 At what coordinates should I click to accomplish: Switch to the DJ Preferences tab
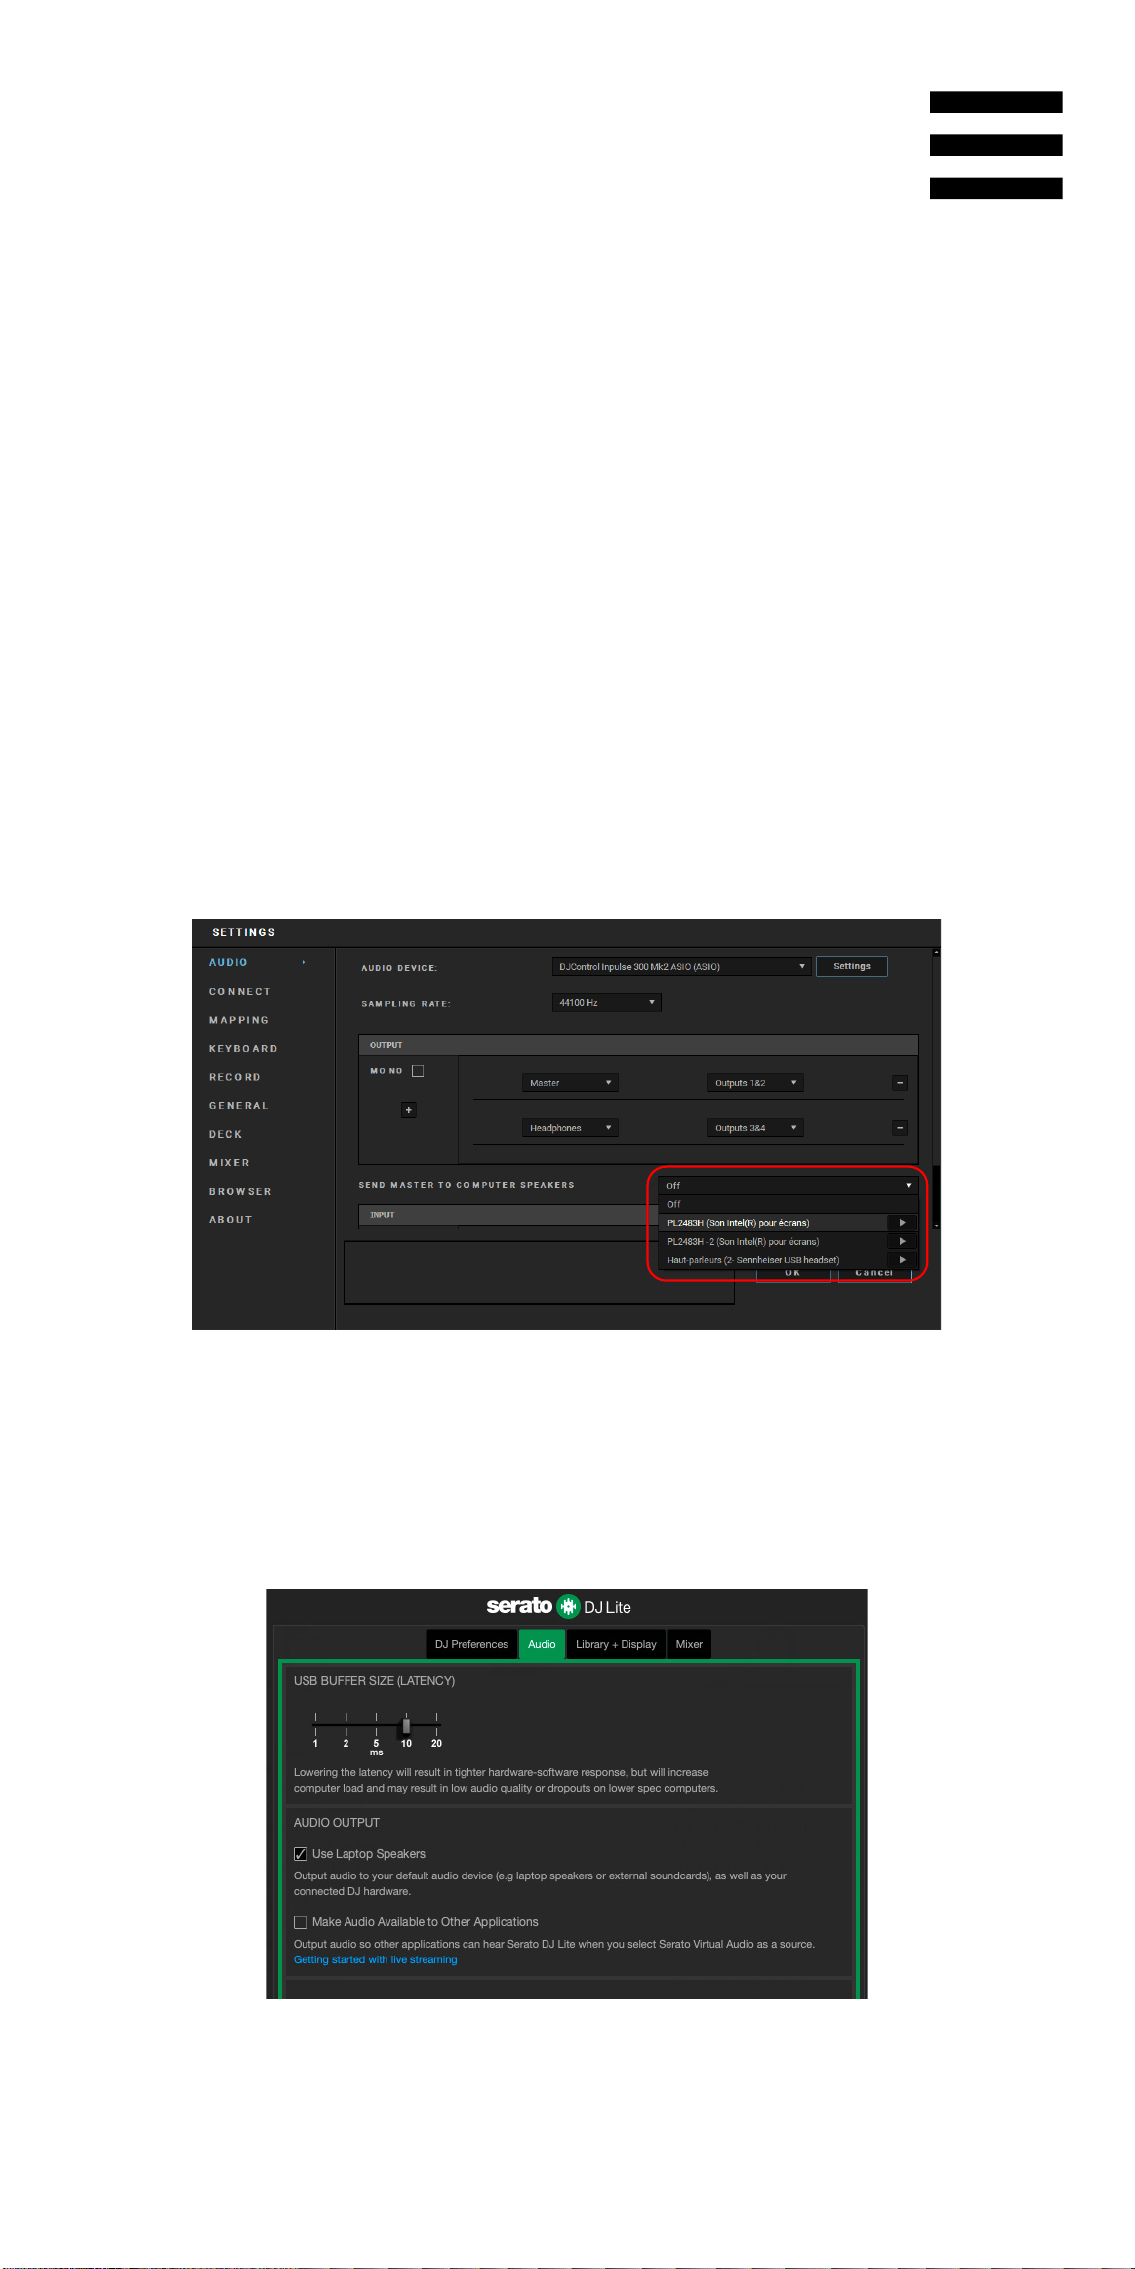pyautogui.click(x=471, y=1644)
